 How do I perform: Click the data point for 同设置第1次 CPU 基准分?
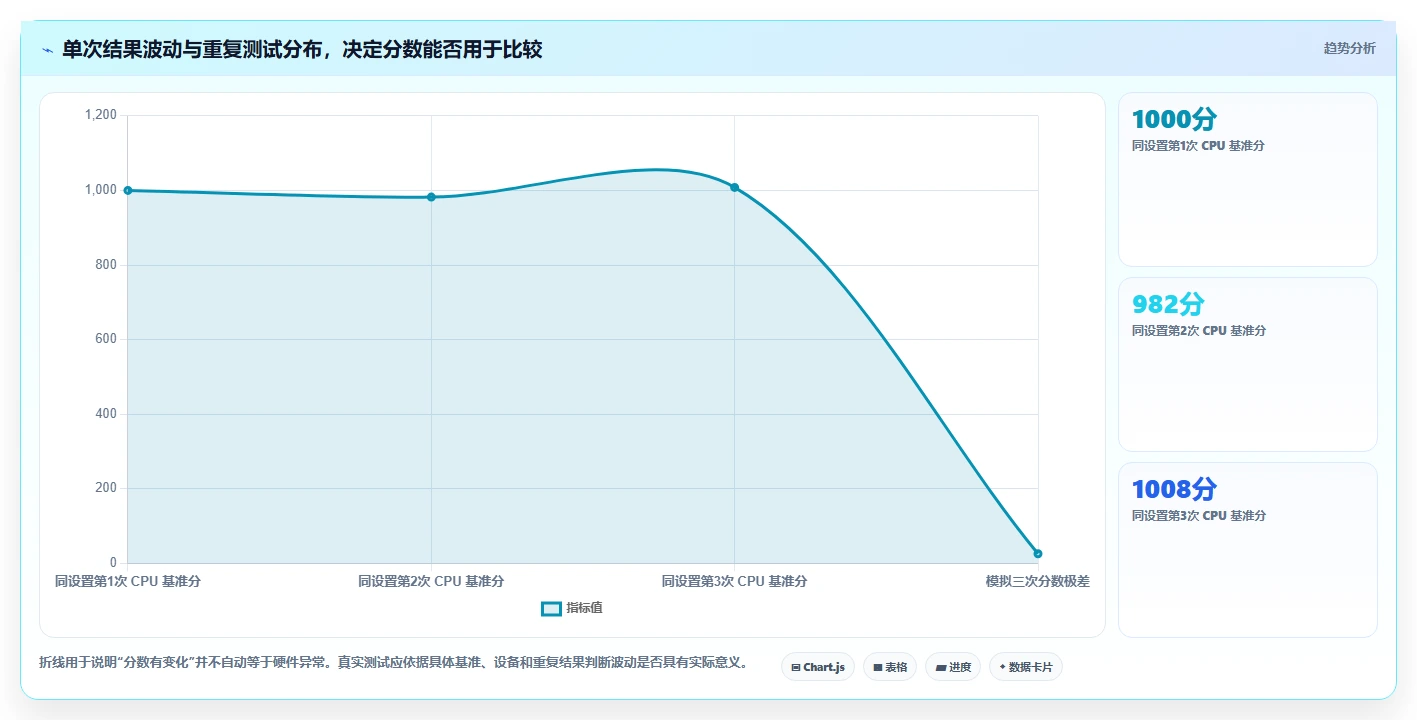tap(128, 190)
